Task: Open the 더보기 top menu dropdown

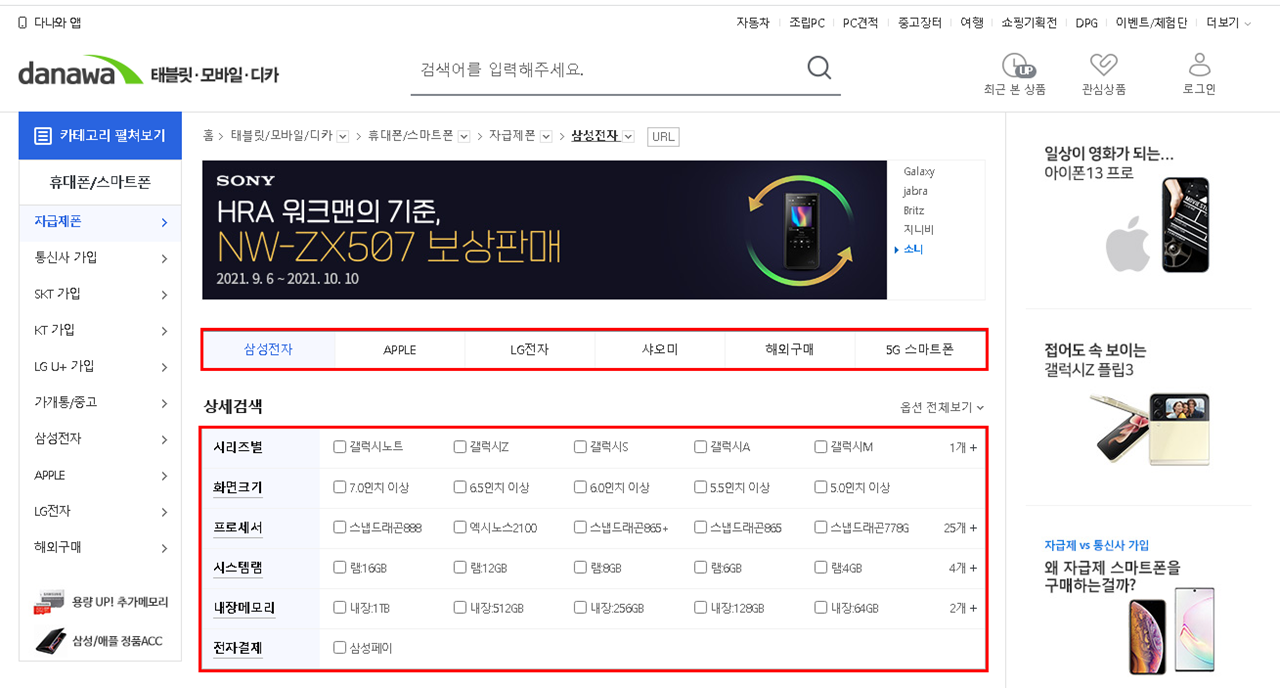Action: point(1228,23)
